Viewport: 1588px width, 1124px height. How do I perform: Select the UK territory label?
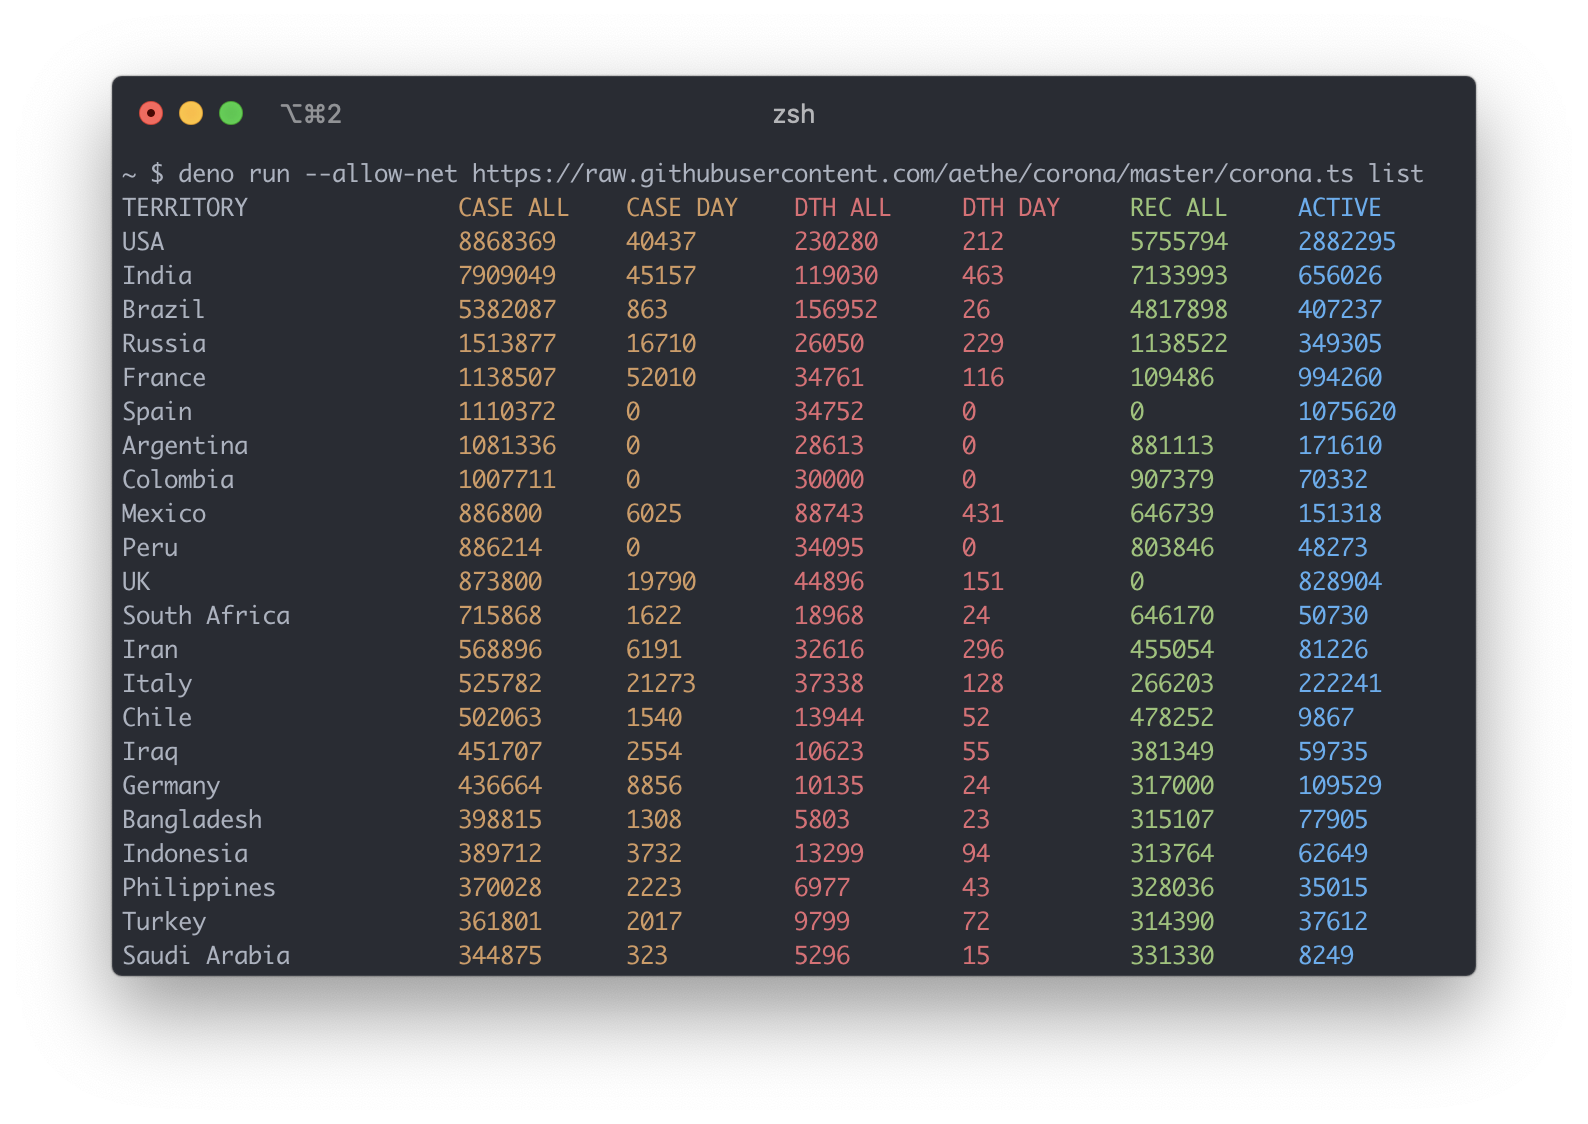(x=136, y=582)
